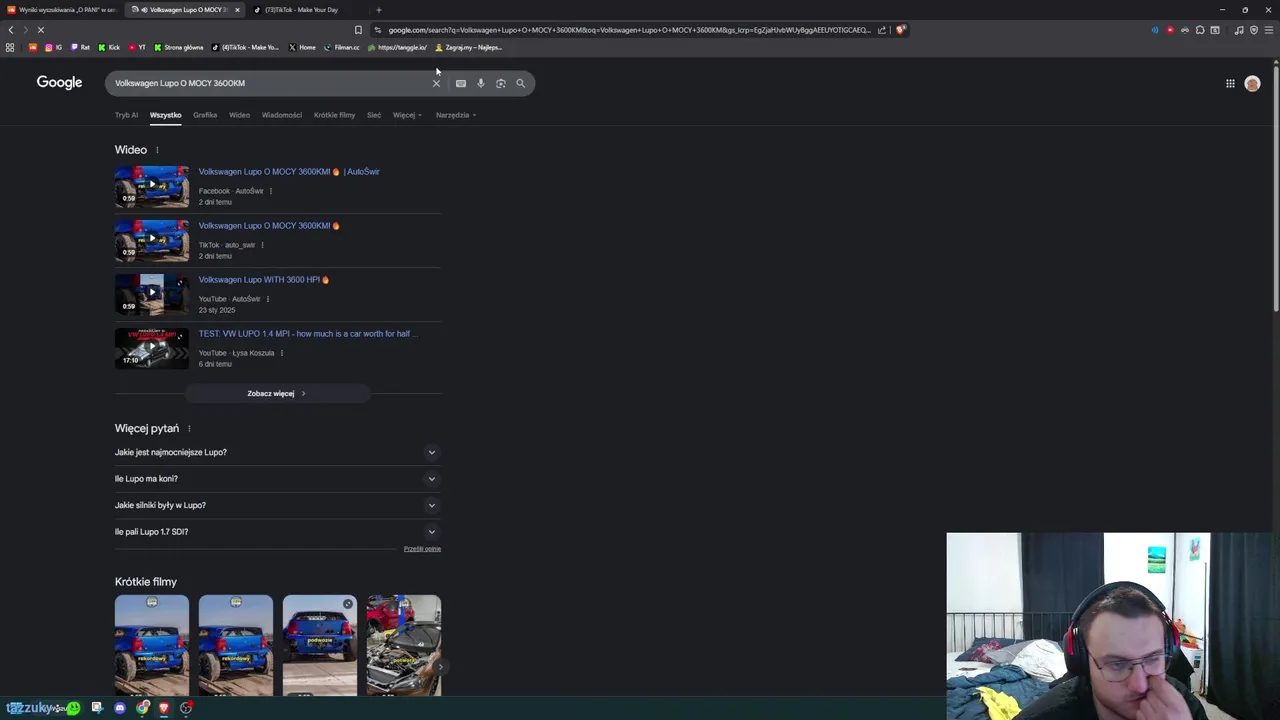Open options for Facebook AutoŚwir result
Image resolution: width=1280 pixels, height=720 pixels.
pyautogui.click(x=271, y=191)
